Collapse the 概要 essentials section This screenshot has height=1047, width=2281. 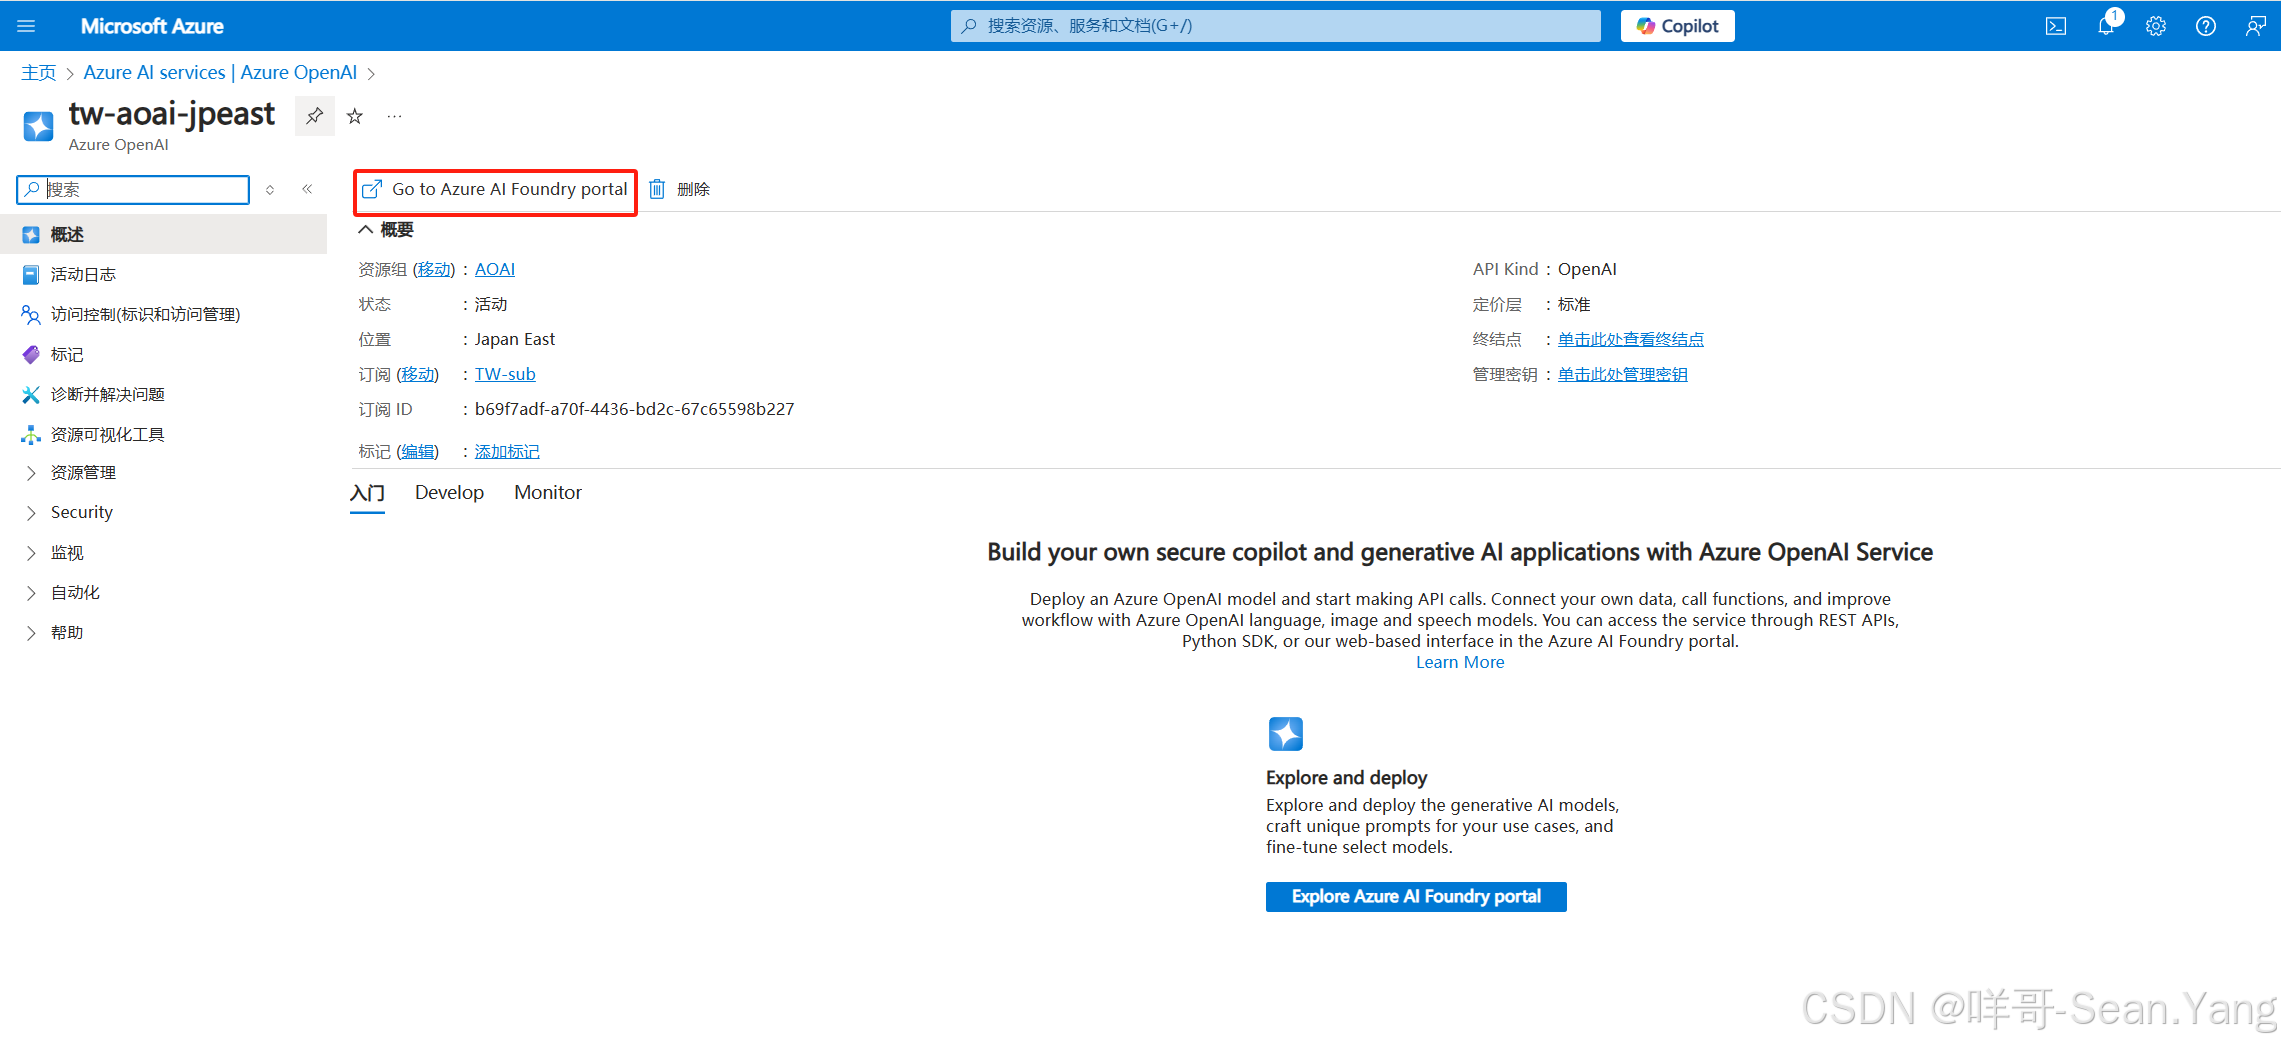tap(386, 230)
